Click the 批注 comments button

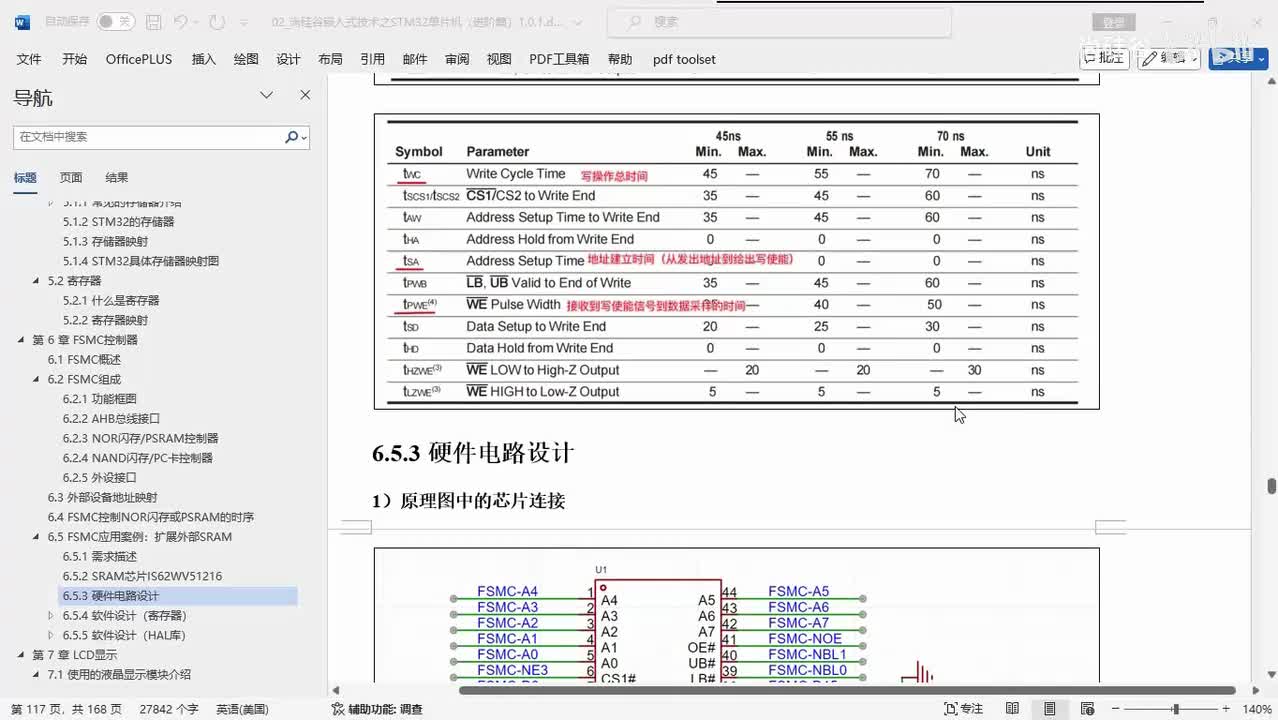pyautogui.click(x=1104, y=58)
